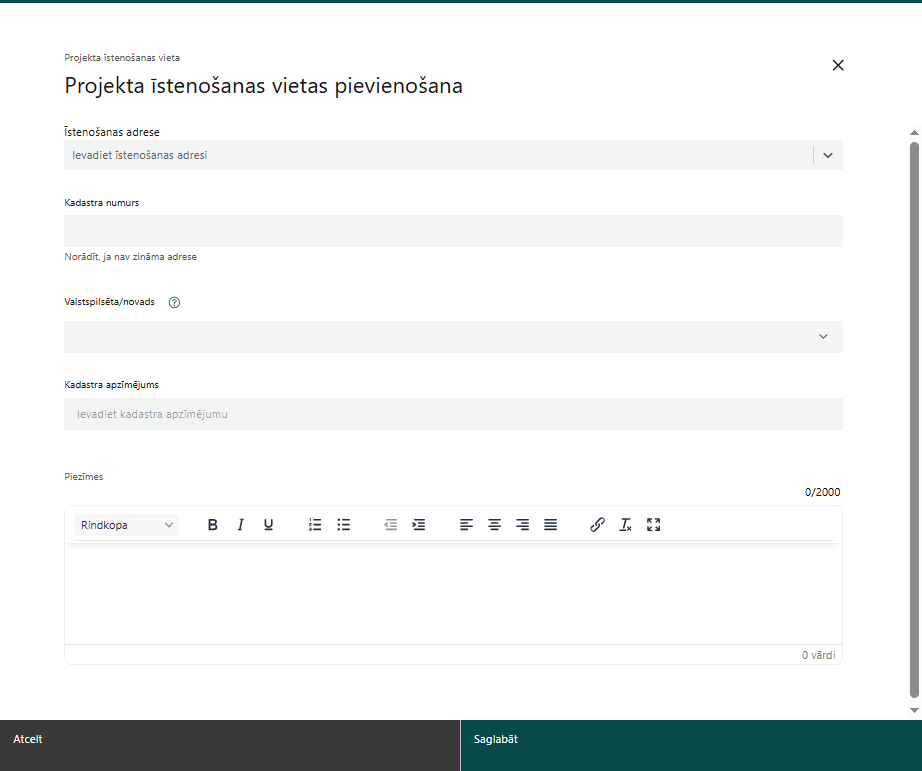The image size is (922, 771).
Task: Increase indent in the notes editor
Action: tap(419, 525)
